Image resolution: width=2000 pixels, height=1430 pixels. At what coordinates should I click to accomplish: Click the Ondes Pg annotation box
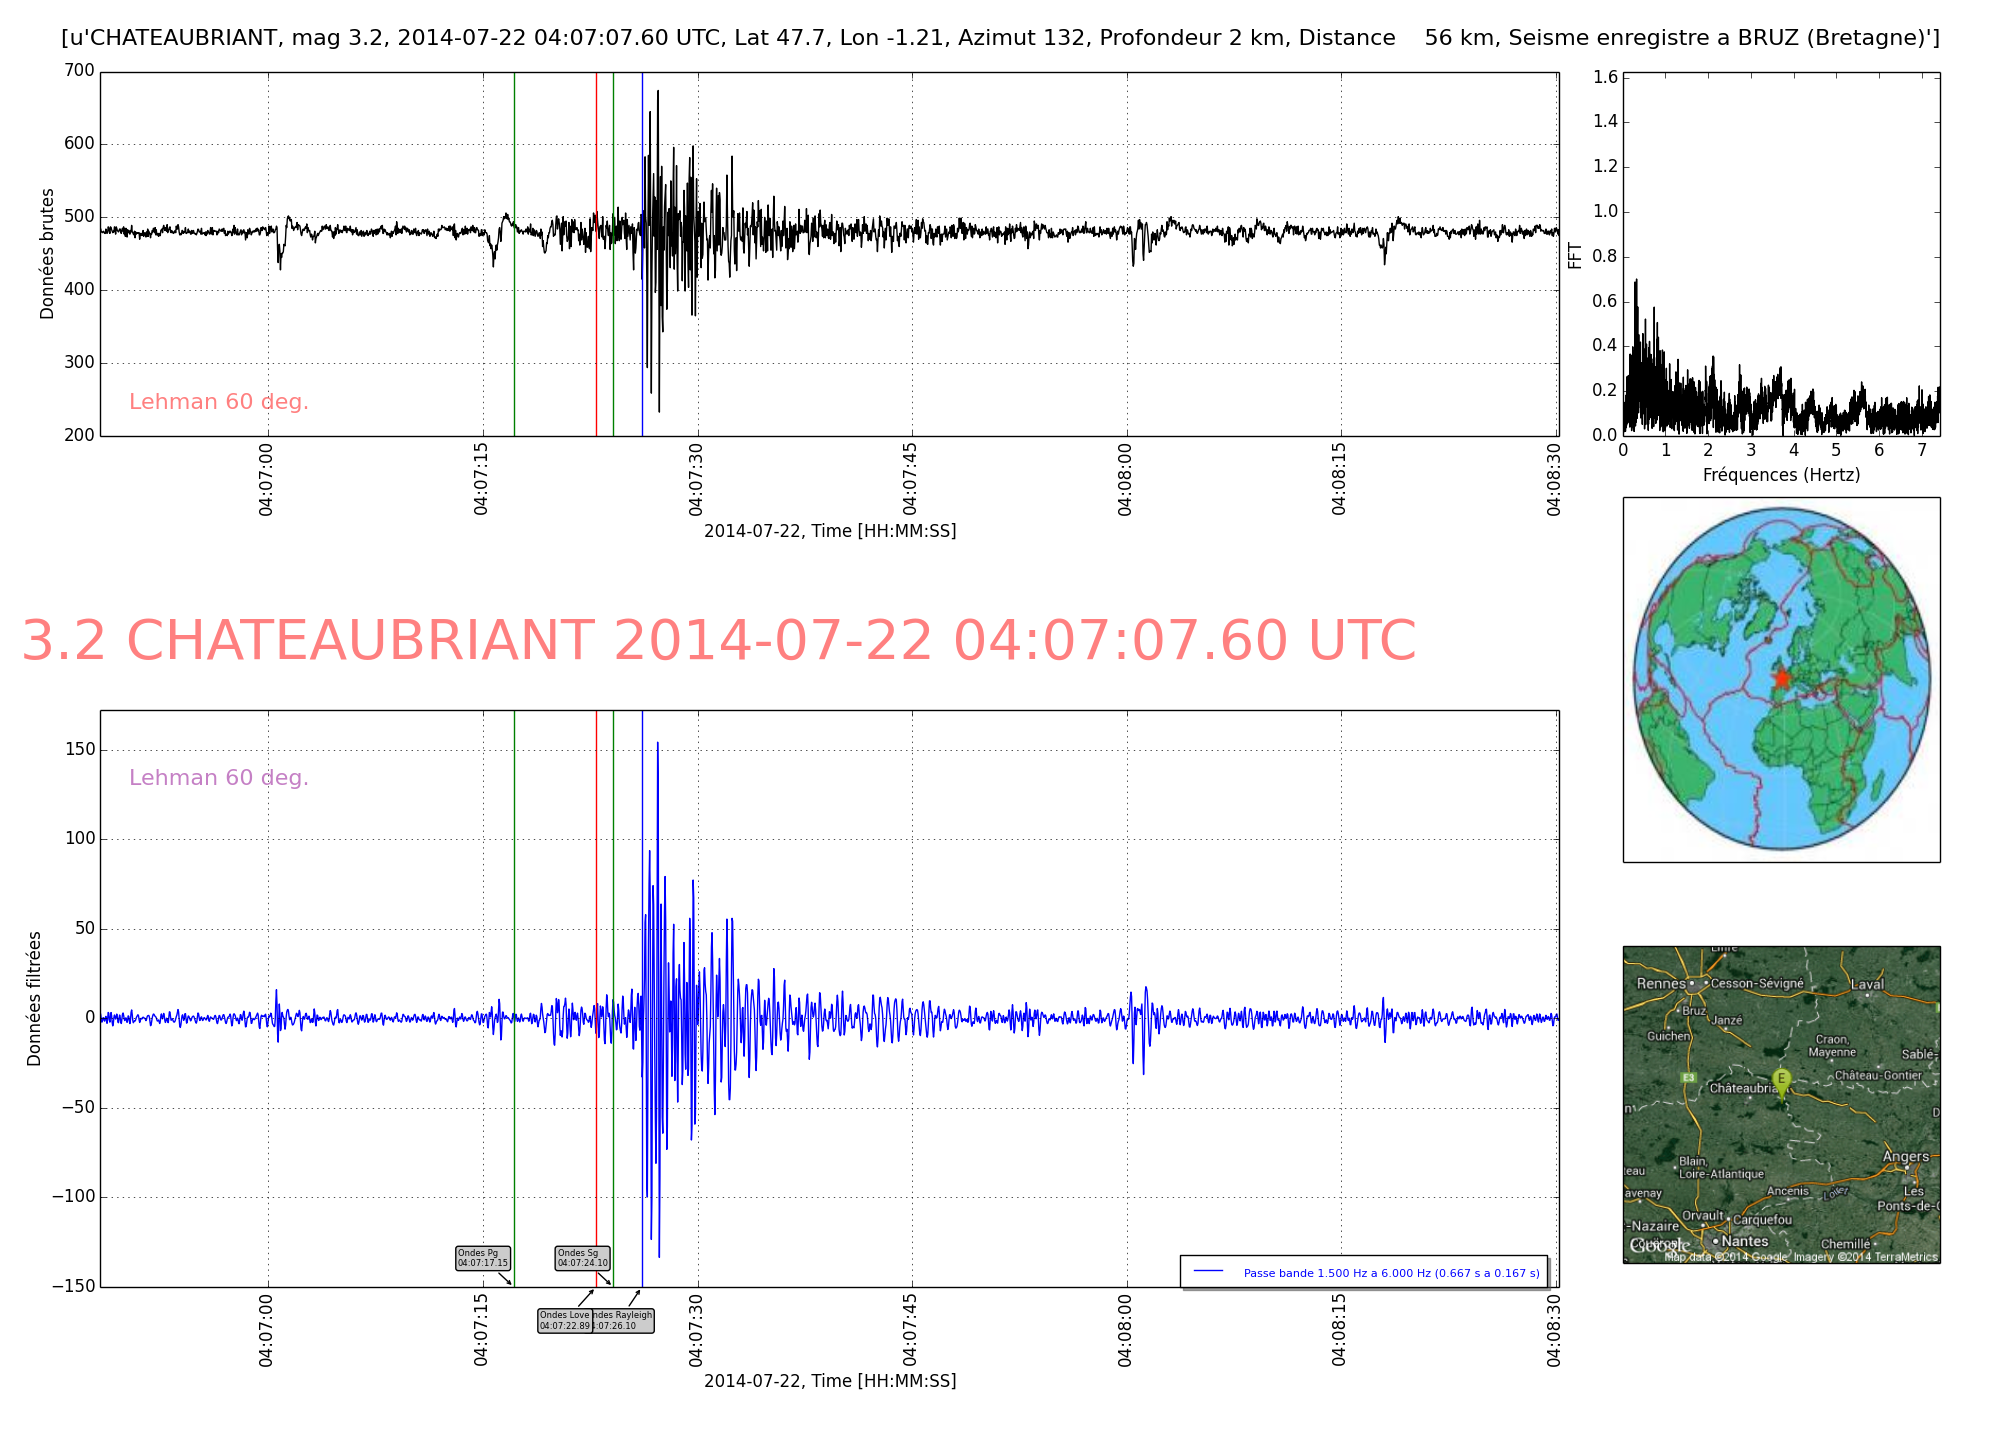point(483,1258)
